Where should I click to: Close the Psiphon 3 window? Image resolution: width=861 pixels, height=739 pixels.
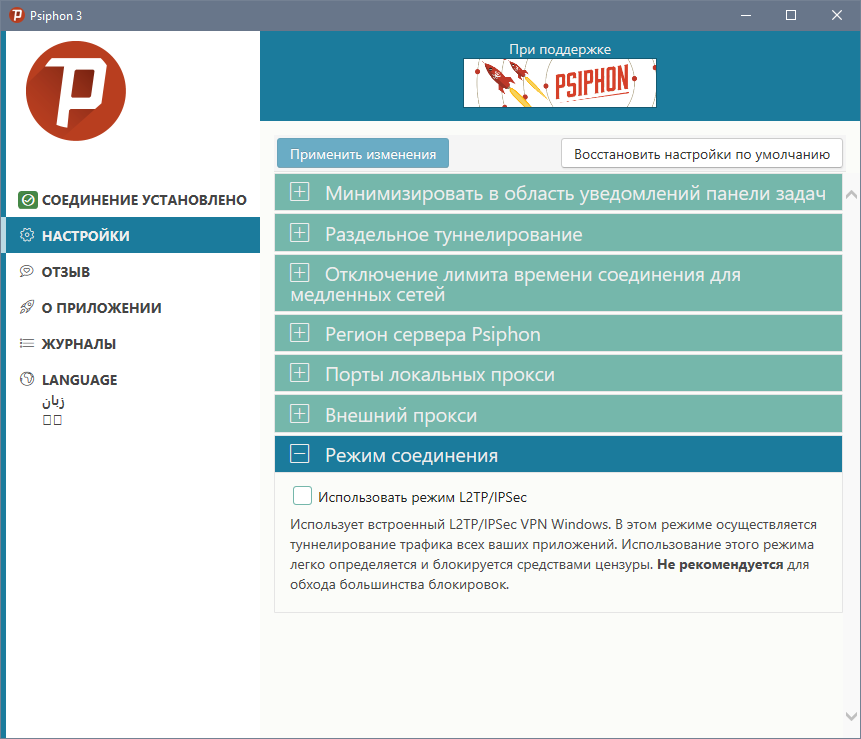[836, 15]
